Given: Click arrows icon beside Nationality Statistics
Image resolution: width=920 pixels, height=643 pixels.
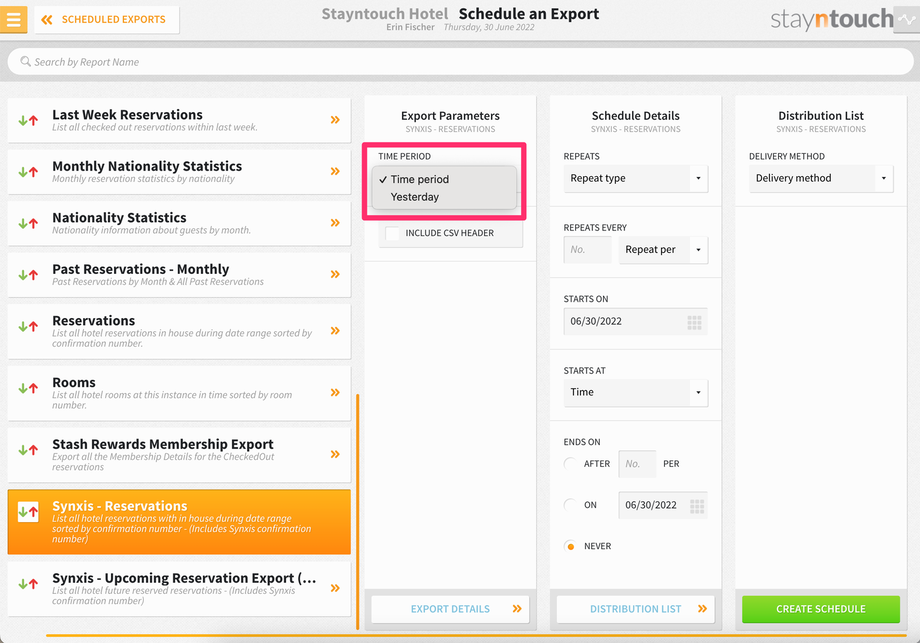Looking at the screenshot, I should click(28, 224).
